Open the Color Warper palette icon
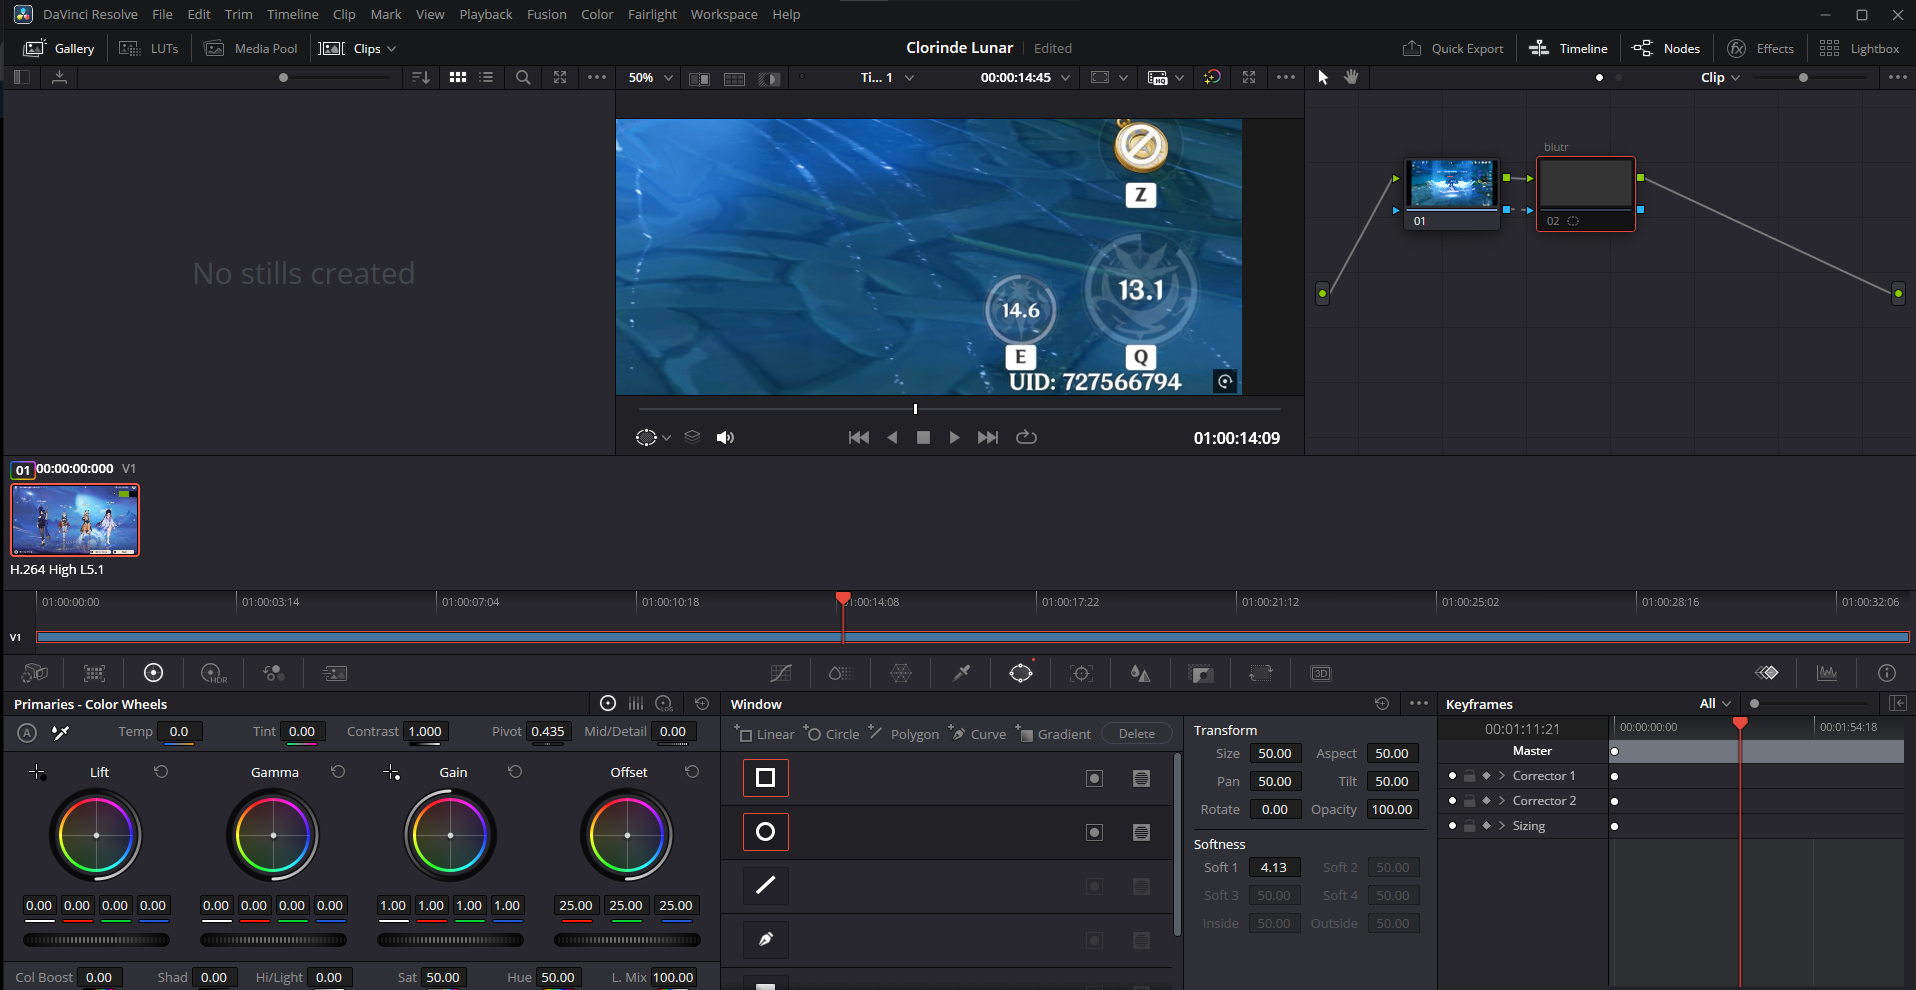The width and height of the screenshot is (1916, 990). click(x=901, y=673)
